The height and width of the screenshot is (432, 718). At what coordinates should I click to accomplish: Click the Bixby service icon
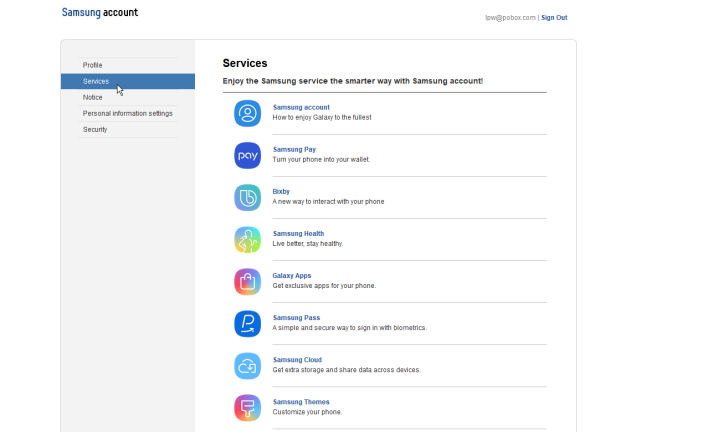pyautogui.click(x=247, y=197)
